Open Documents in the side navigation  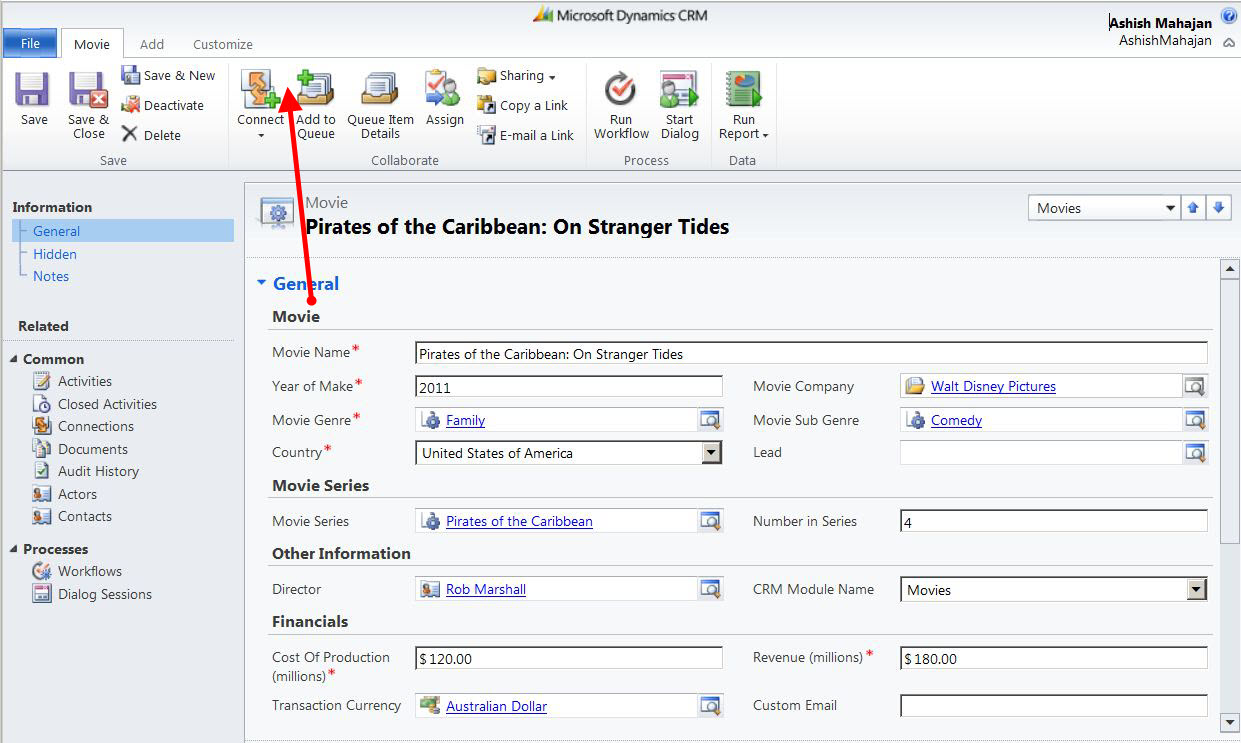(93, 449)
